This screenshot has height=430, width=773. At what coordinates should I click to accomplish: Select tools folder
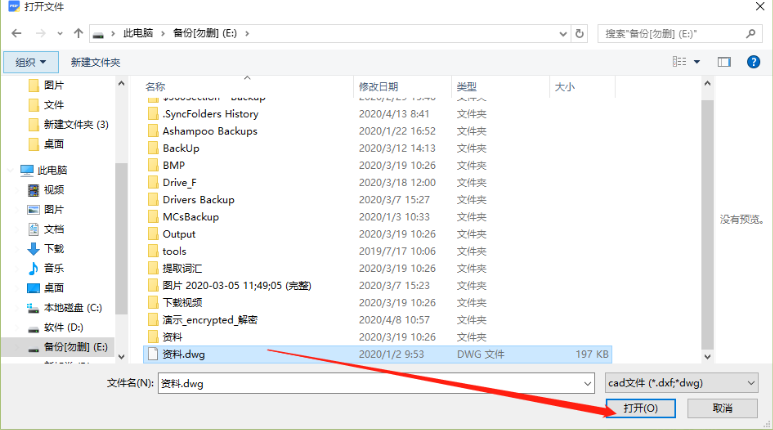[x=175, y=251]
